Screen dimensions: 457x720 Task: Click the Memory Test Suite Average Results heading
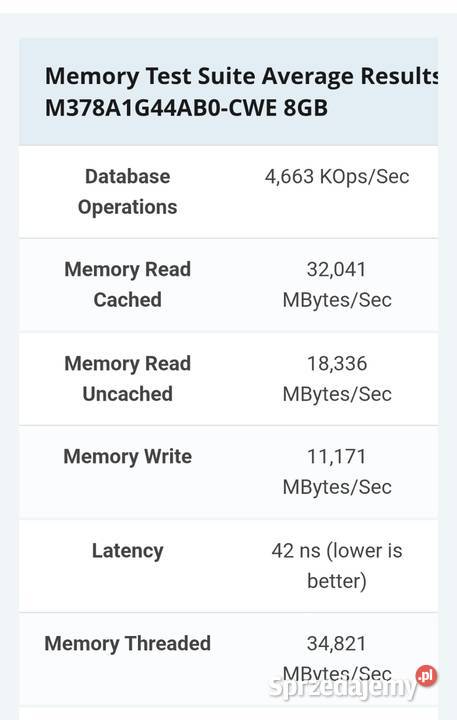pyautogui.click(x=242, y=76)
